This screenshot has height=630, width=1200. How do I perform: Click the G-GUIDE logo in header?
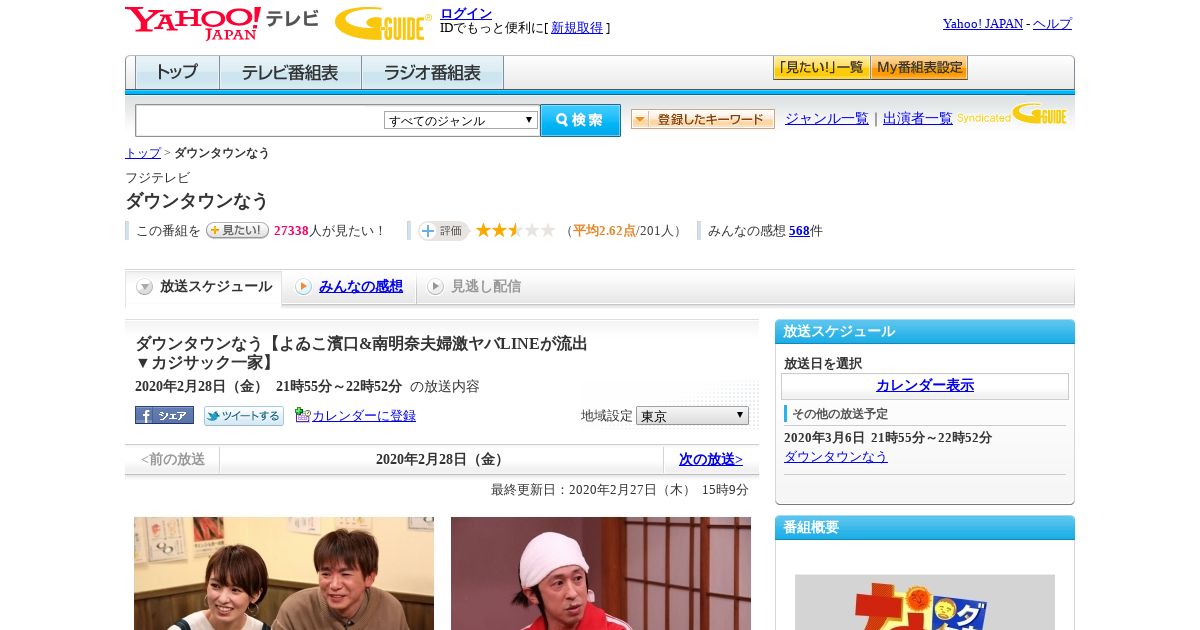click(383, 24)
